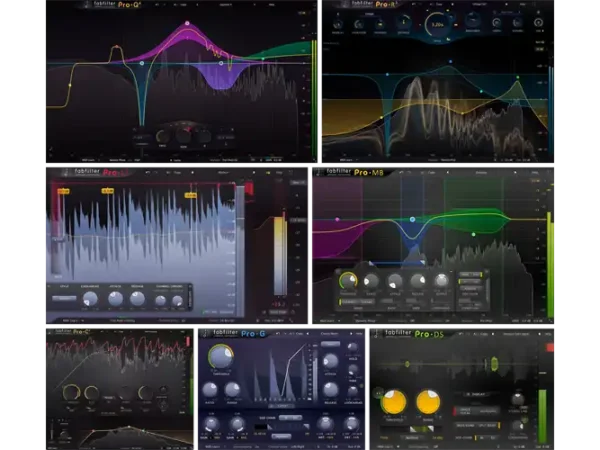Click the yellow Pro-DS Threshold knob
600x450 pixels.
tap(395, 403)
